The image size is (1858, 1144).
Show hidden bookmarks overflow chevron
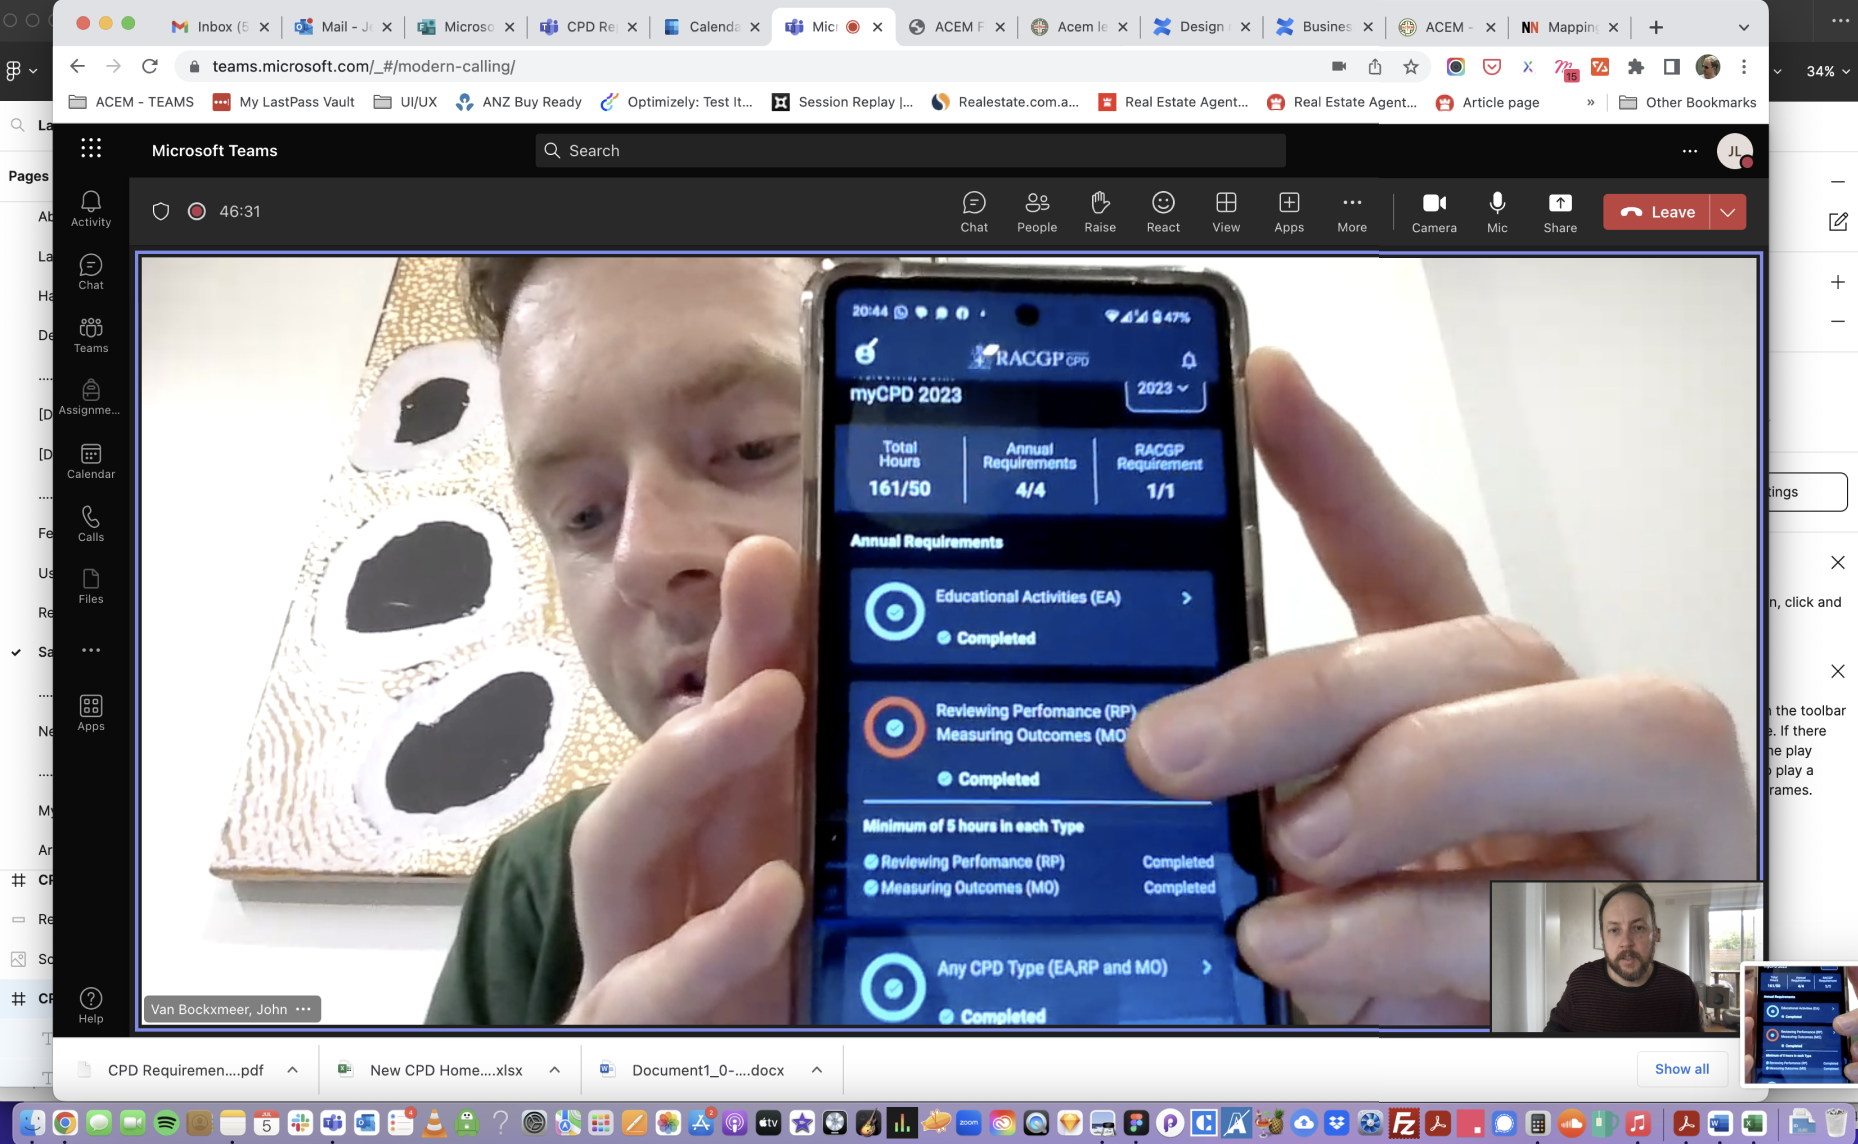1590,102
